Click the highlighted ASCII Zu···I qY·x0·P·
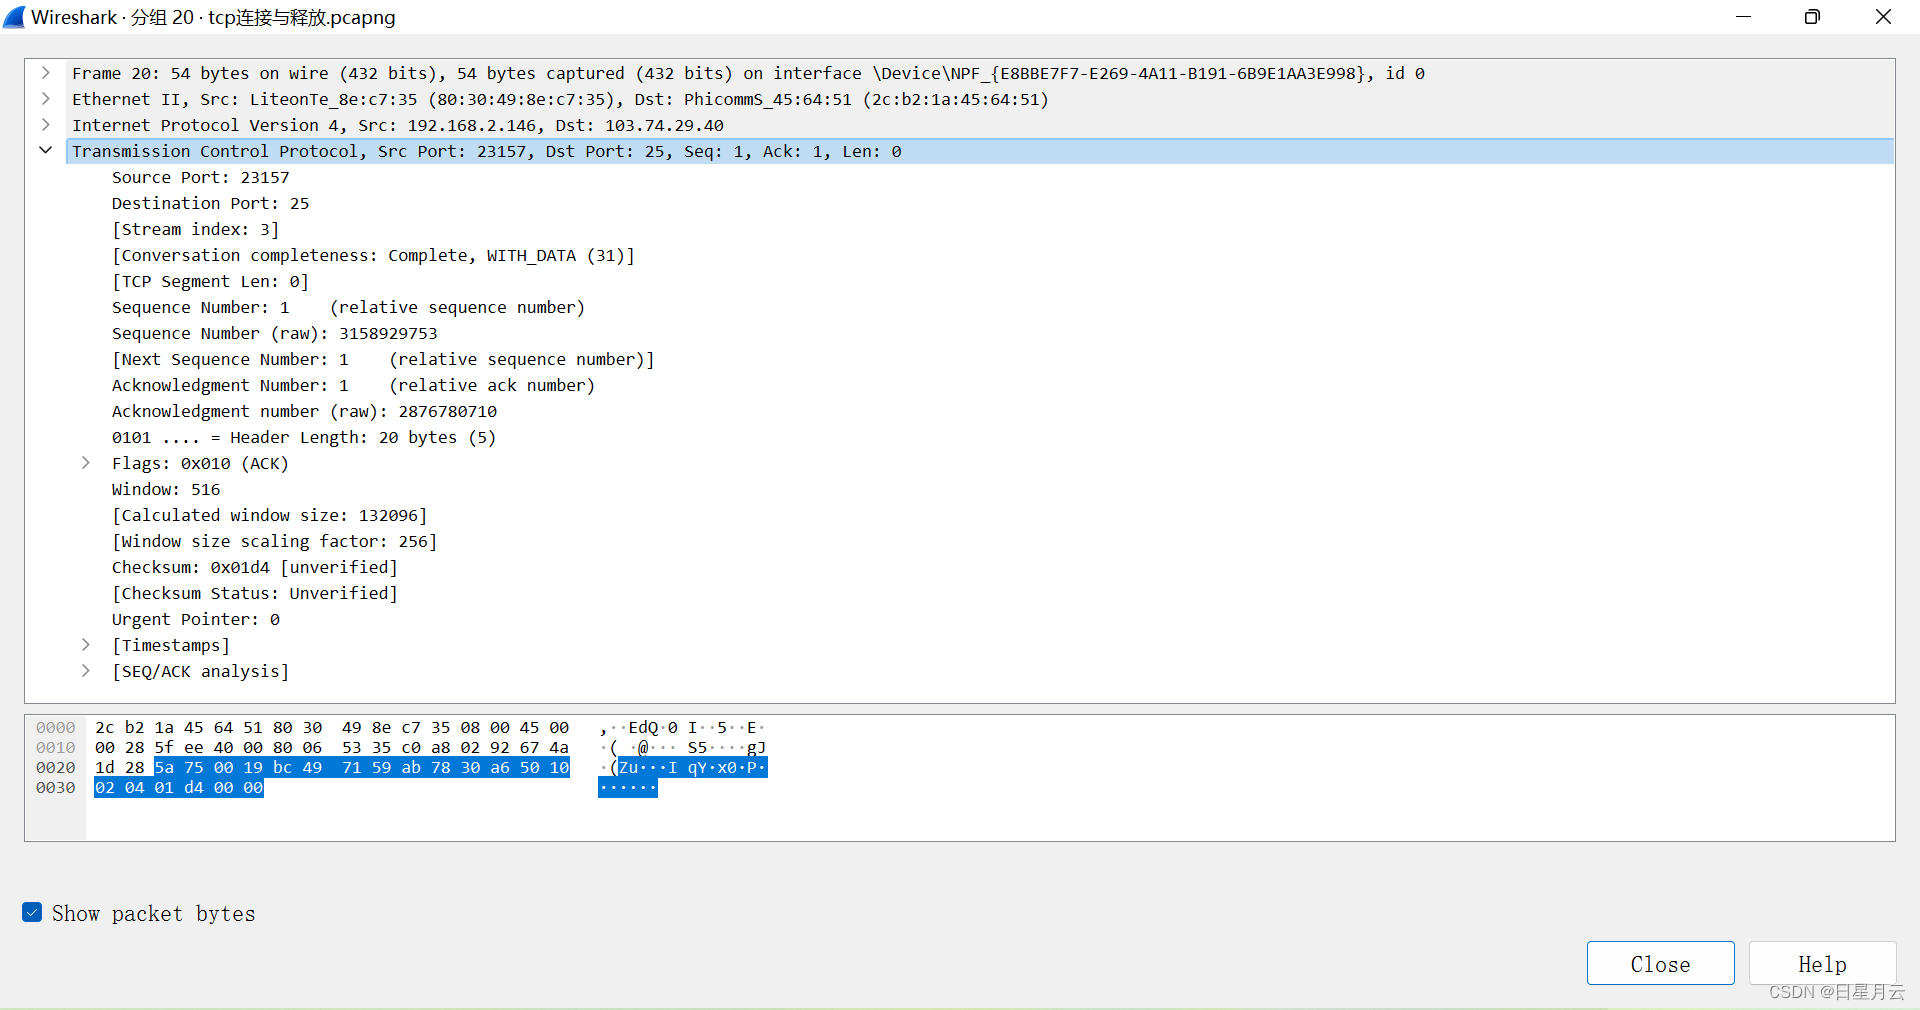 pos(692,767)
